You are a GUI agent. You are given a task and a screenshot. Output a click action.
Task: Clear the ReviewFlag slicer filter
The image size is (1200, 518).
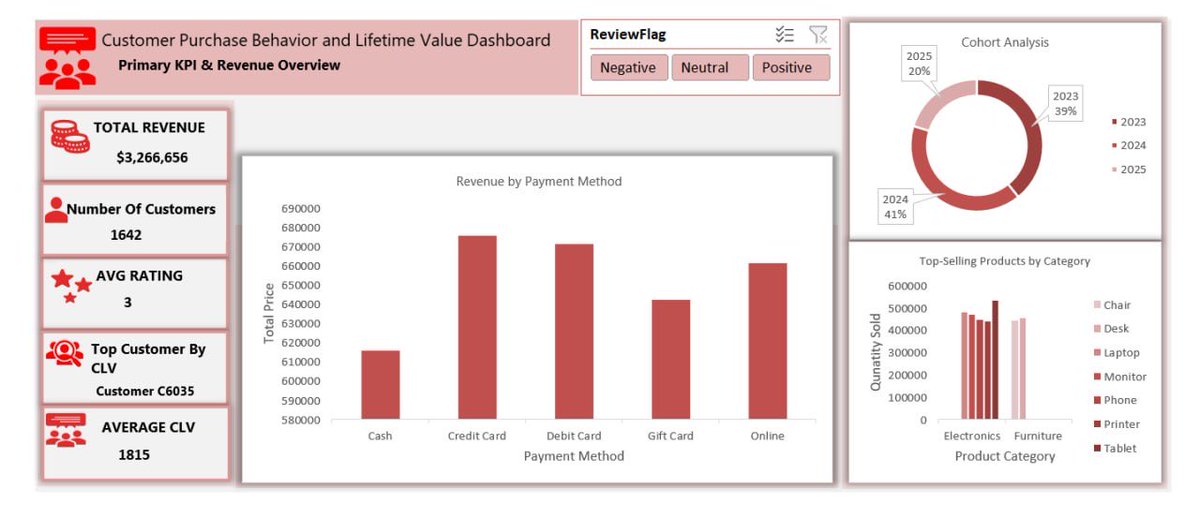click(x=818, y=35)
